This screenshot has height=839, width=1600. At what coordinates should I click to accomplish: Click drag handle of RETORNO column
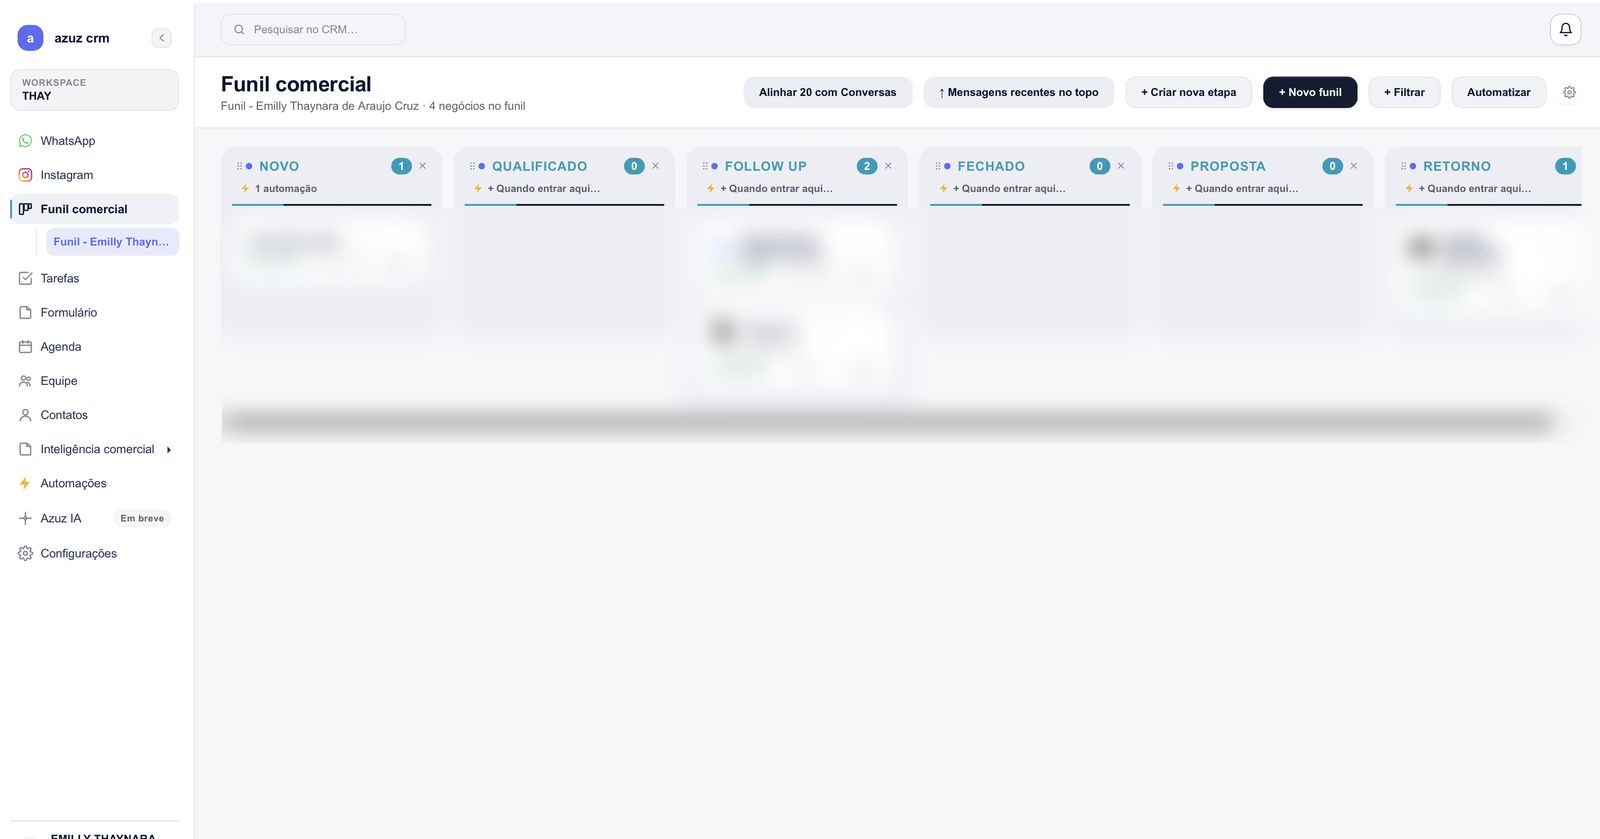pos(1404,166)
